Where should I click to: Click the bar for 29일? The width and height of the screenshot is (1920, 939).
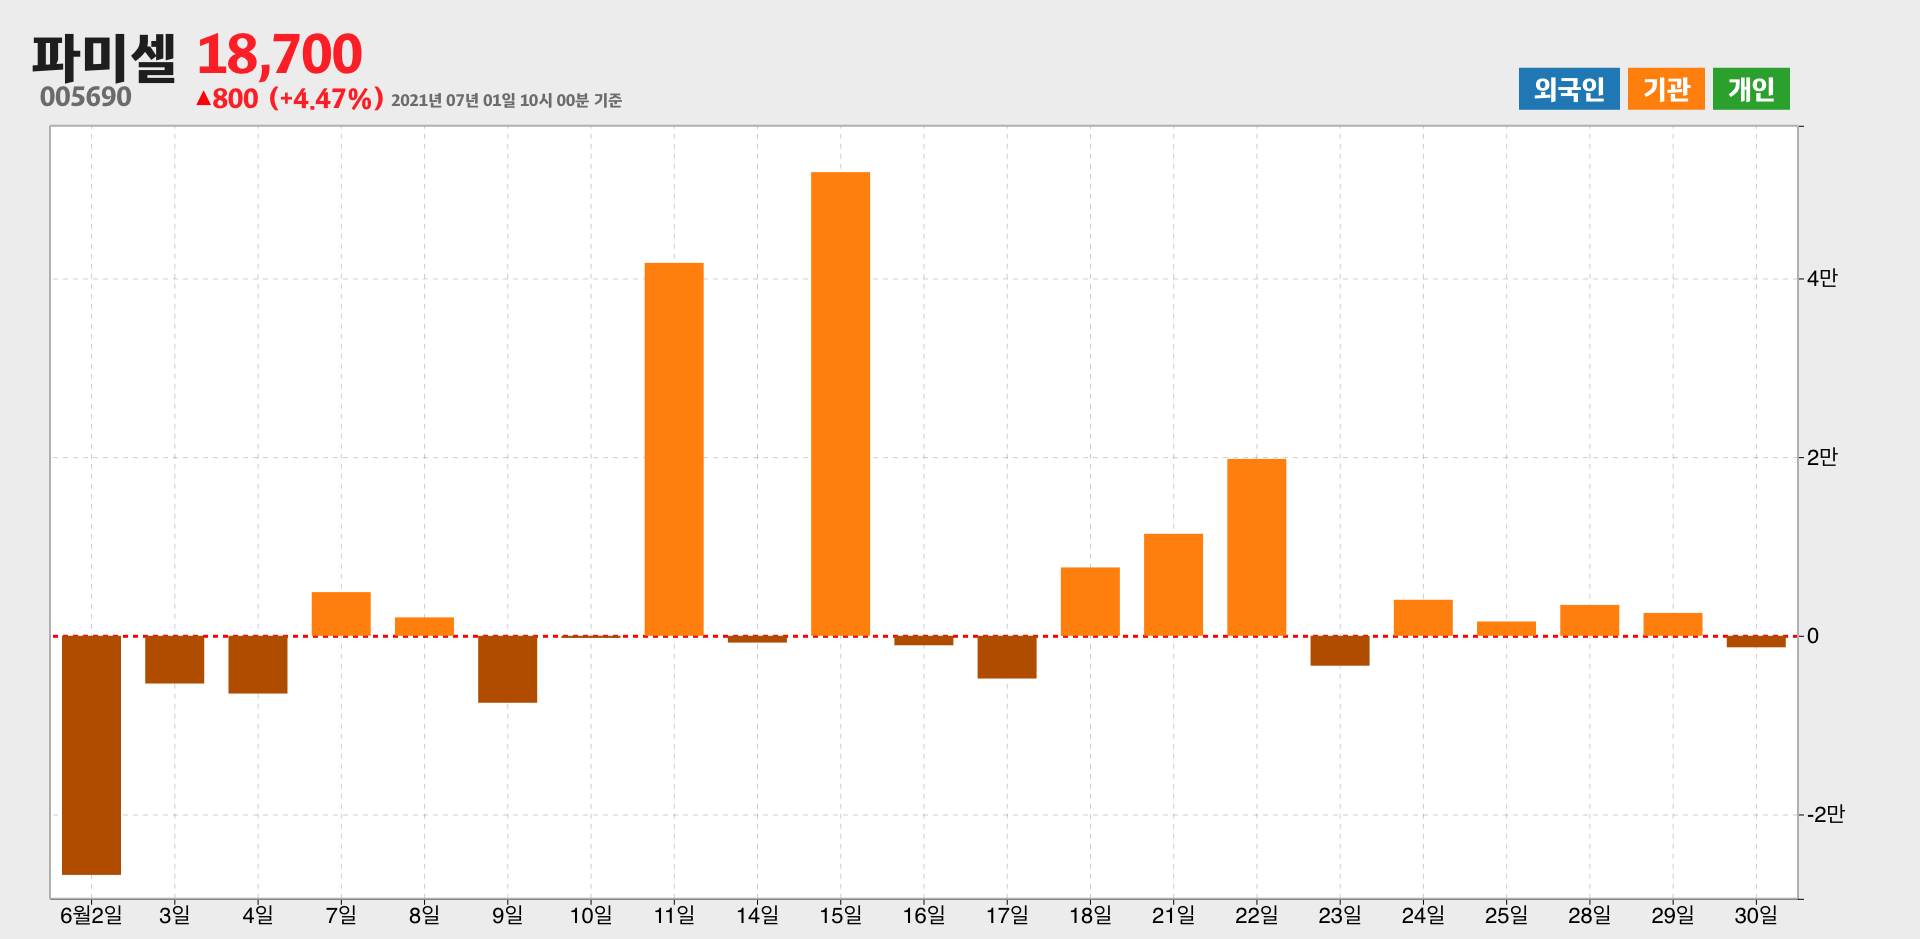tap(1673, 624)
